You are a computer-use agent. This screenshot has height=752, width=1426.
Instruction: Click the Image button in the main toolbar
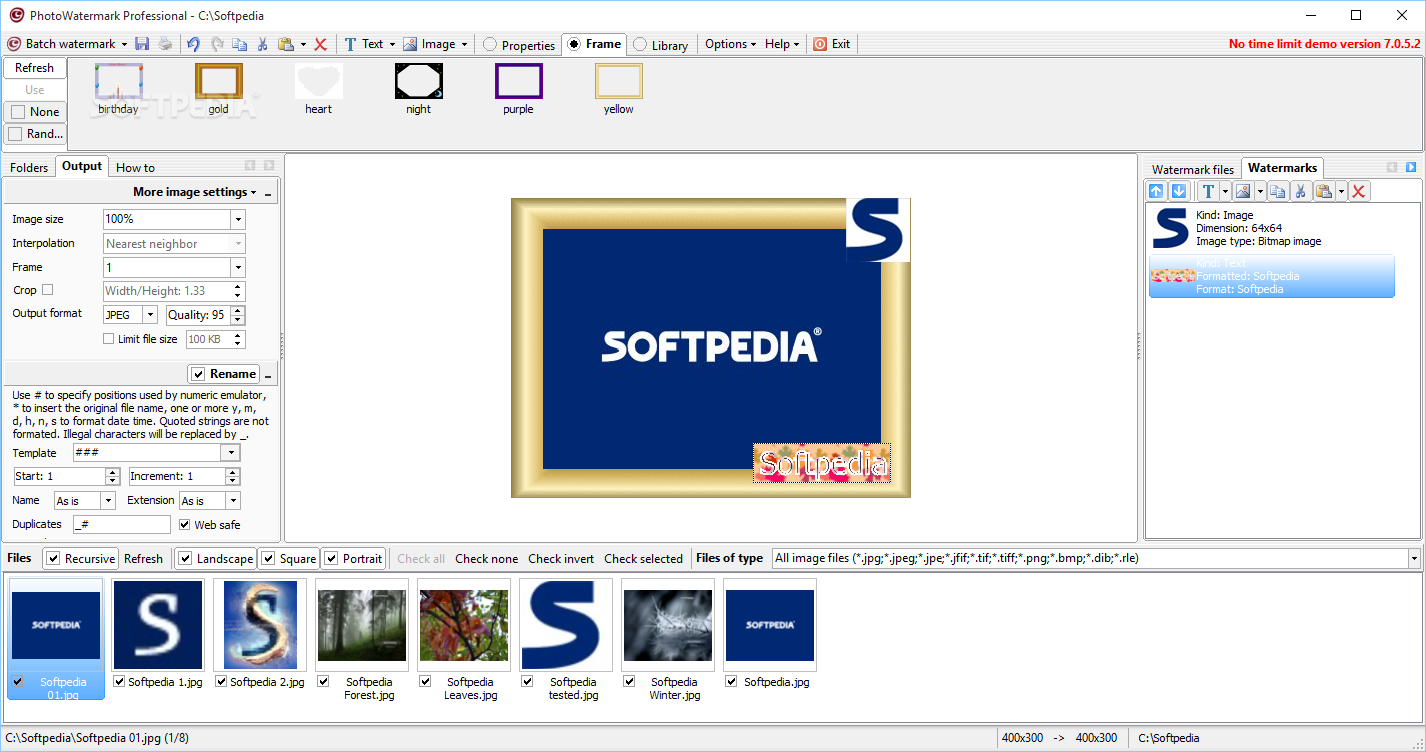coord(435,44)
